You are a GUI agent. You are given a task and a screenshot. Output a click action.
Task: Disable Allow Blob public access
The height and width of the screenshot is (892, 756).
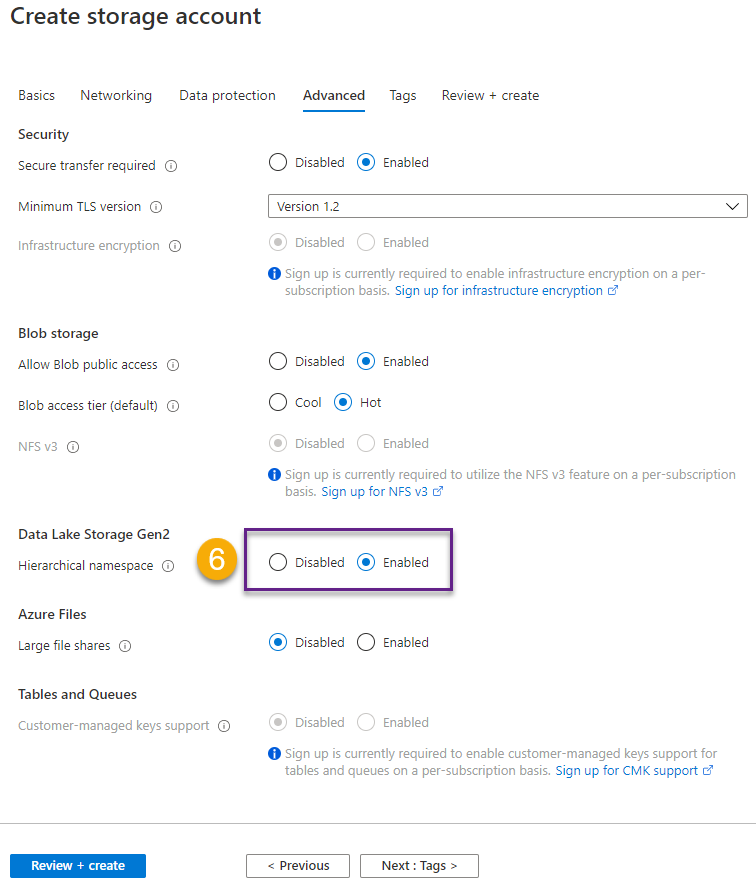(x=278, y=361)
